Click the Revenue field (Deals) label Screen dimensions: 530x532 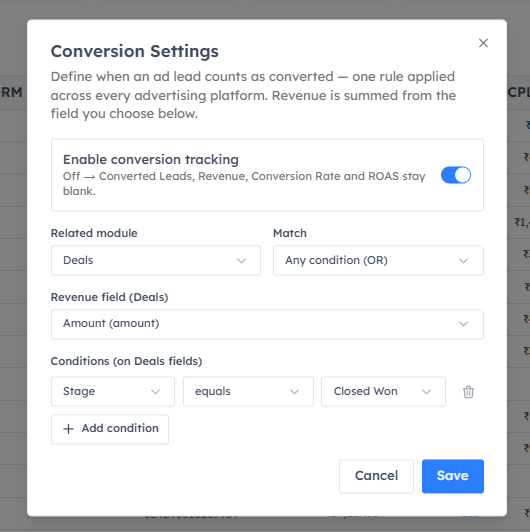click(x=110, y=297)
